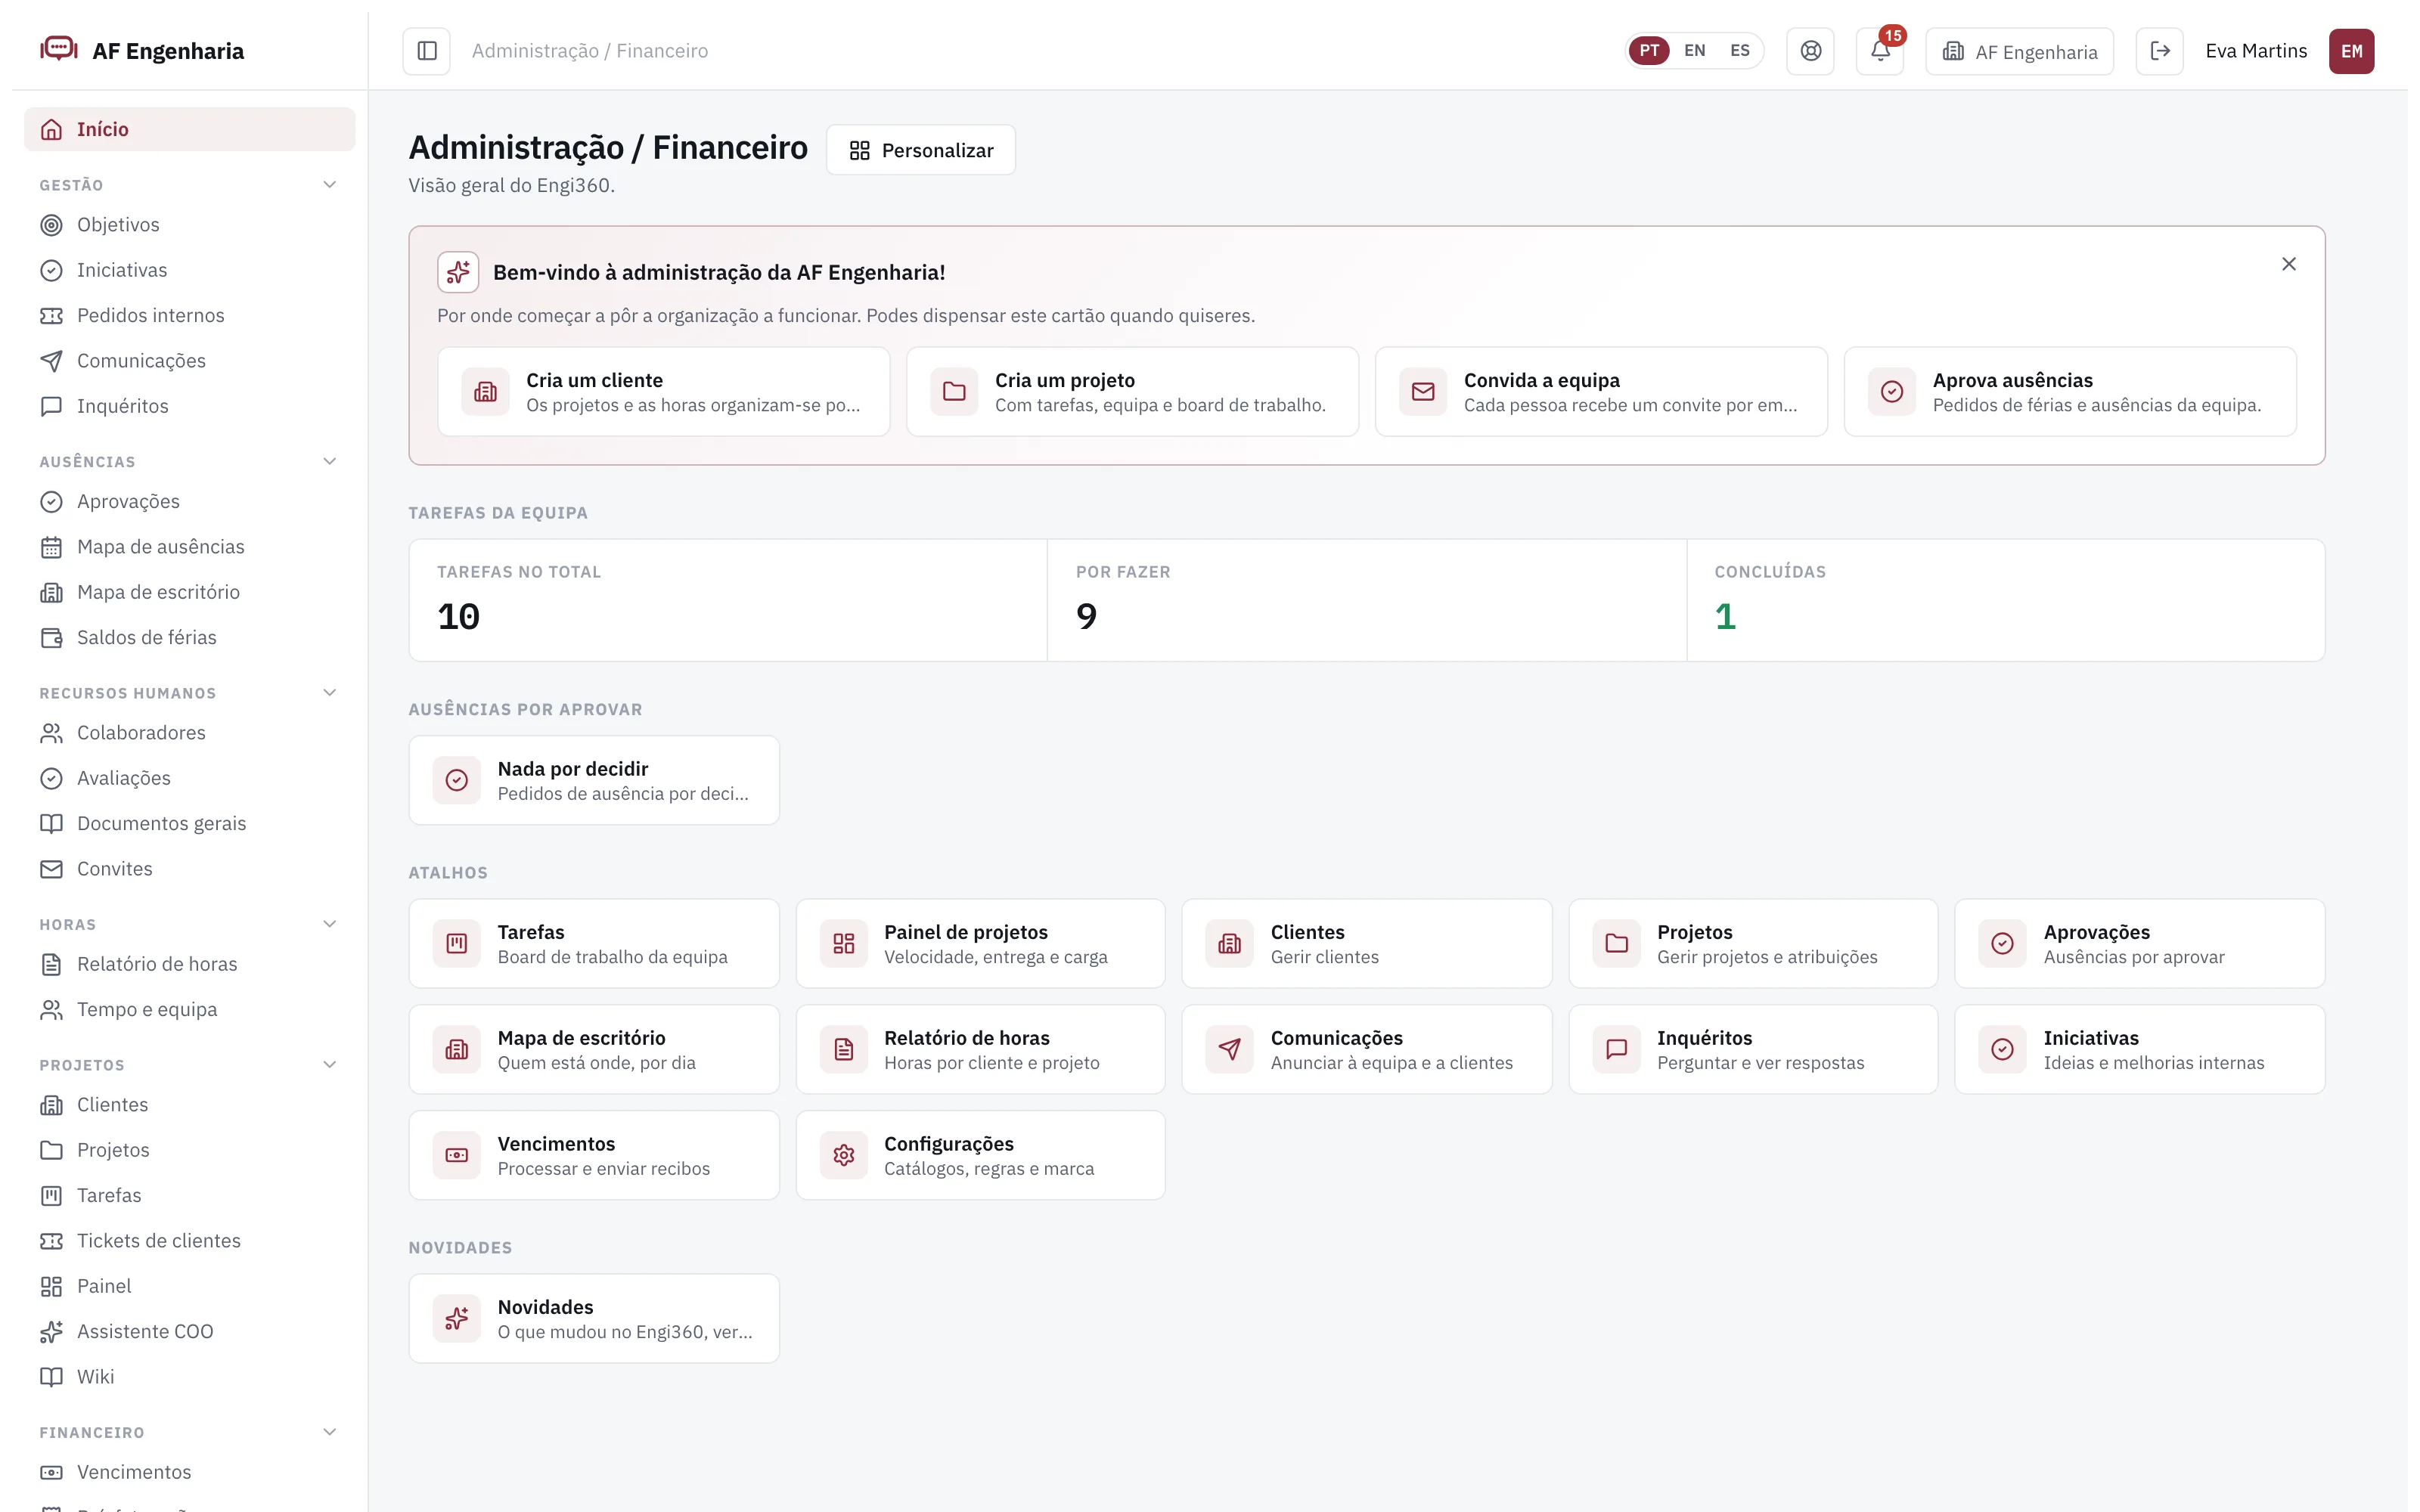Screen dimensions: 2420x1512
Task: Open the Cria um cliente card
Action: tap(664, 392)
